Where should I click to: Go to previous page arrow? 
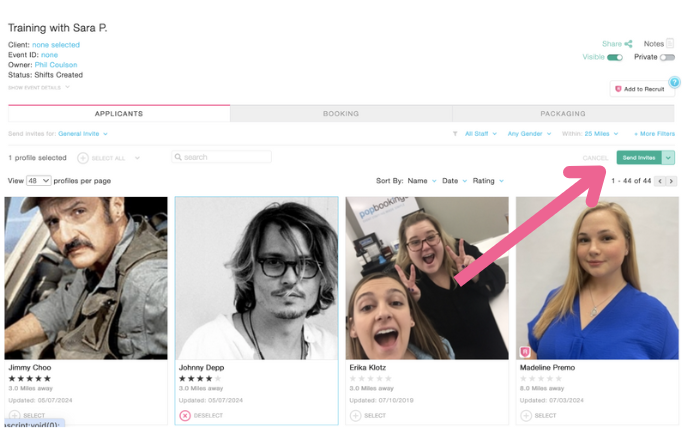[660, 181]
